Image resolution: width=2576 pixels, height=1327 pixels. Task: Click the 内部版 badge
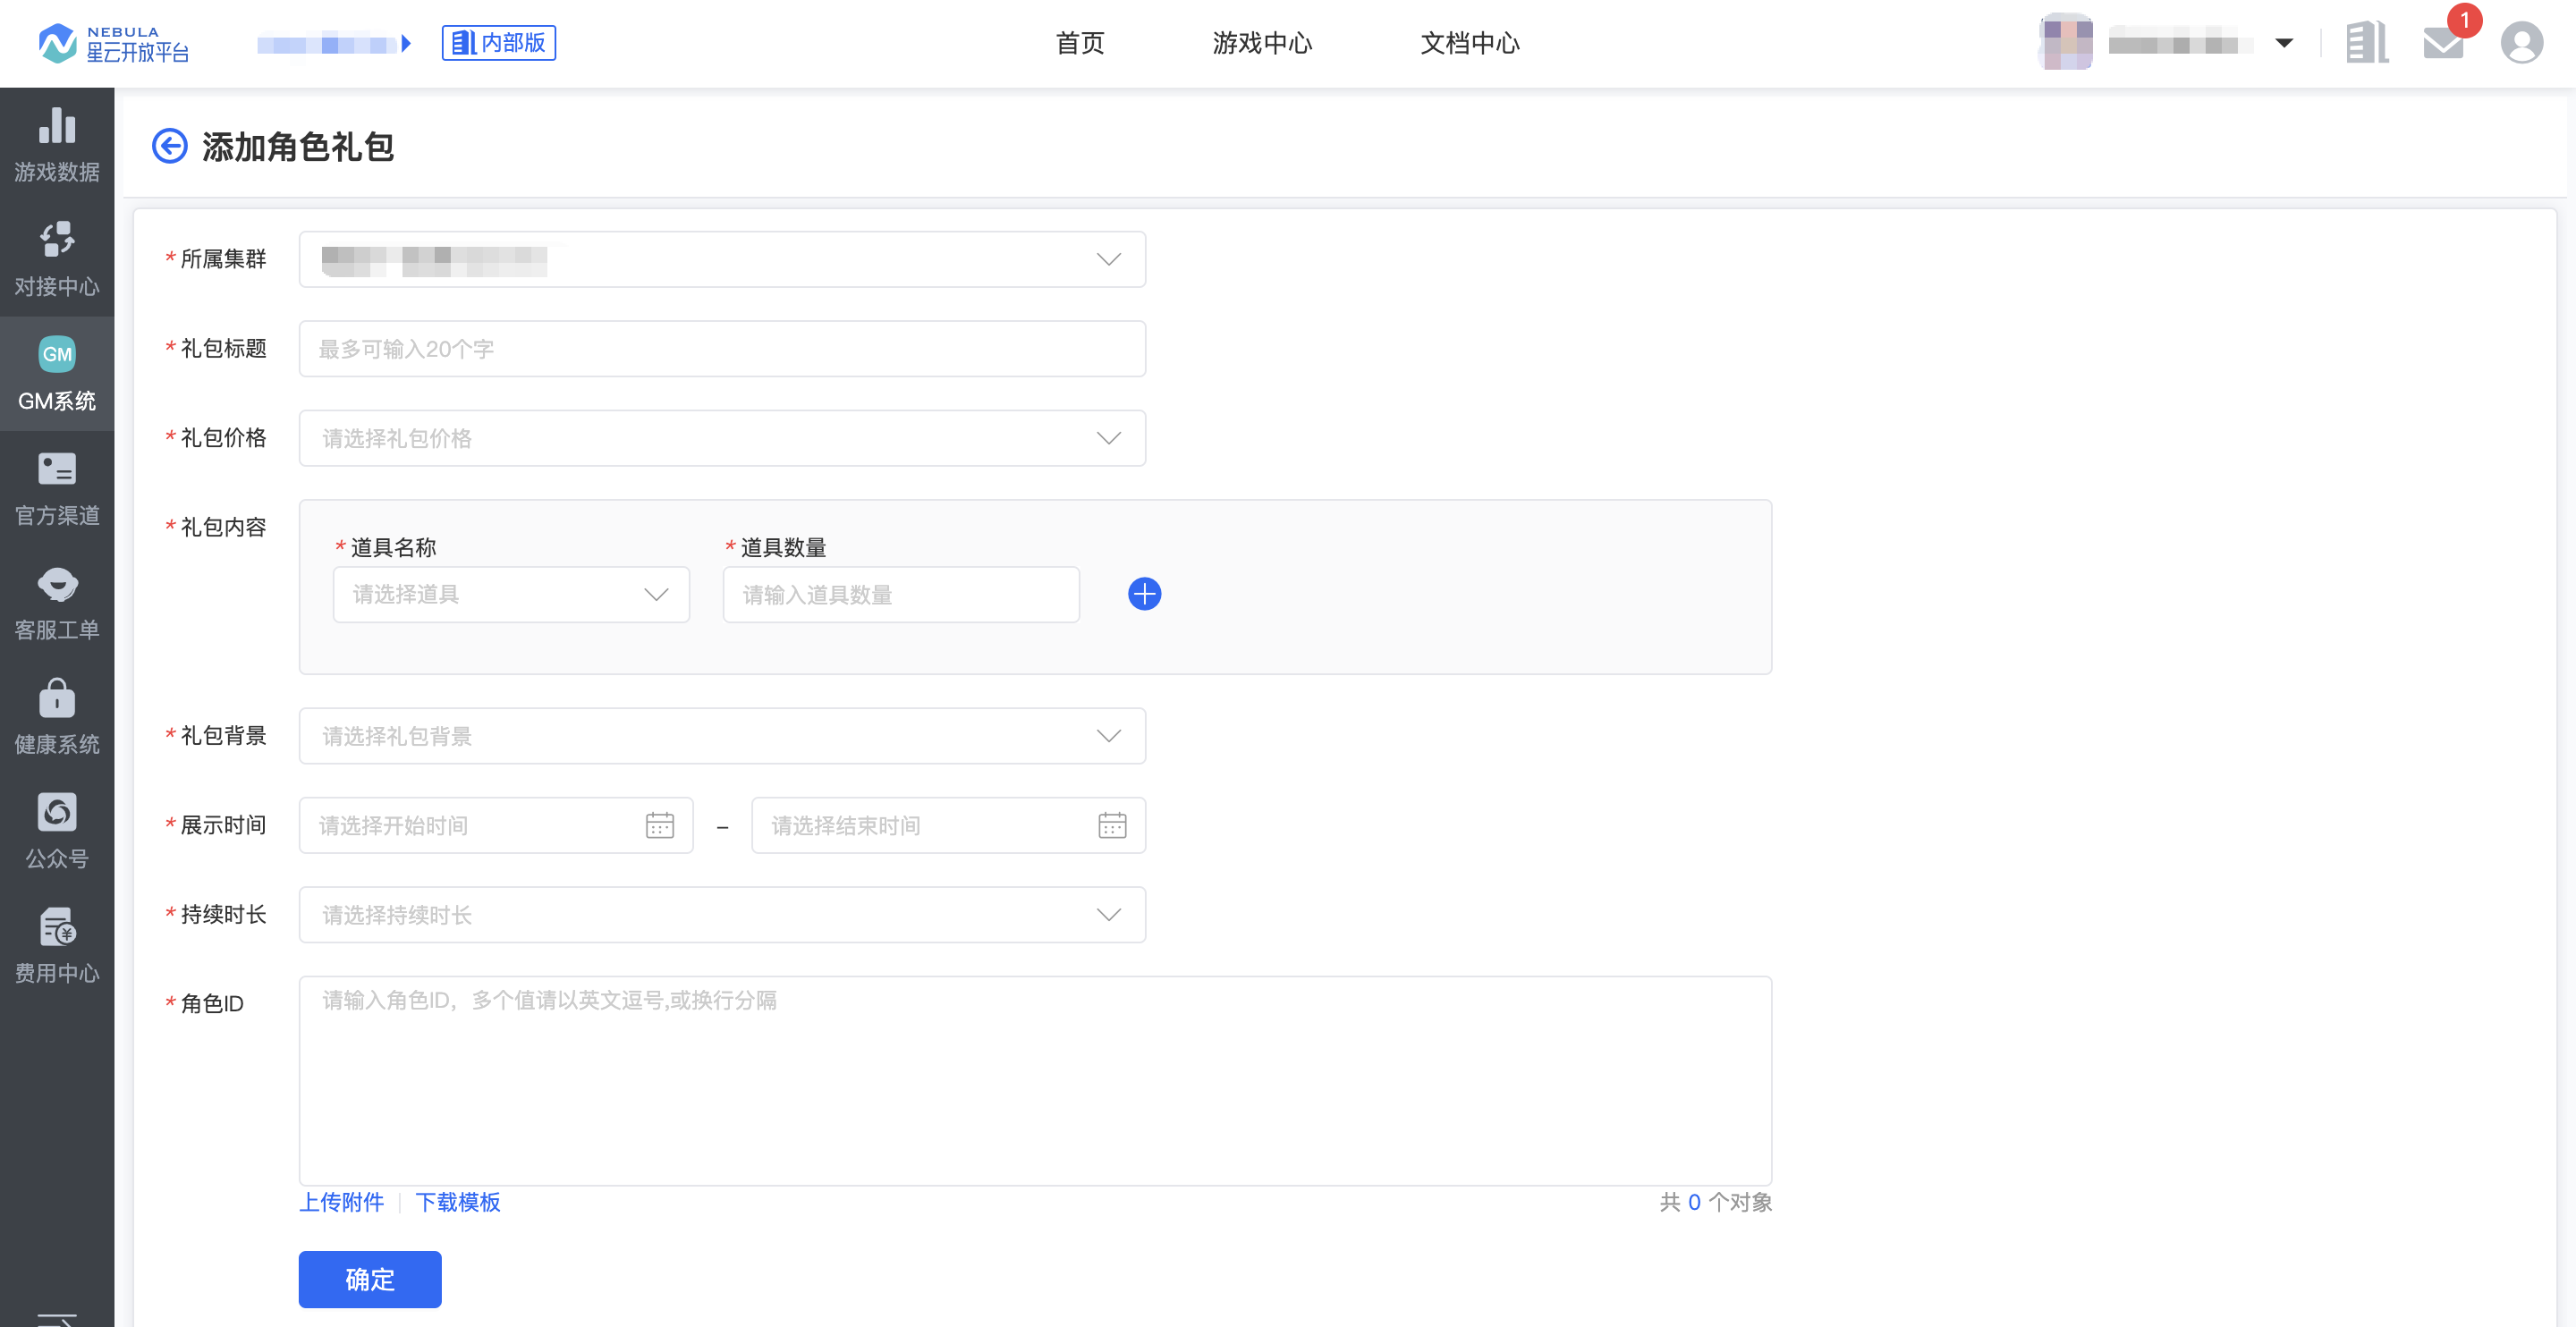click(499, 43)
